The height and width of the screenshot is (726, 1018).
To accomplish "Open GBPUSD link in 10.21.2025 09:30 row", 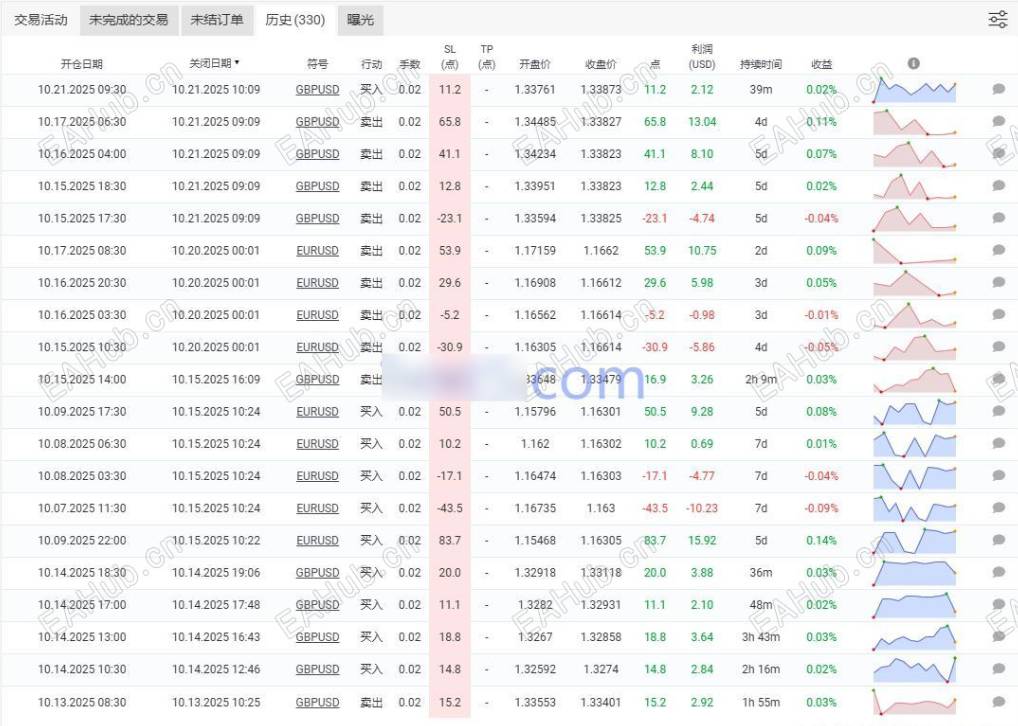I will (317, 90).
